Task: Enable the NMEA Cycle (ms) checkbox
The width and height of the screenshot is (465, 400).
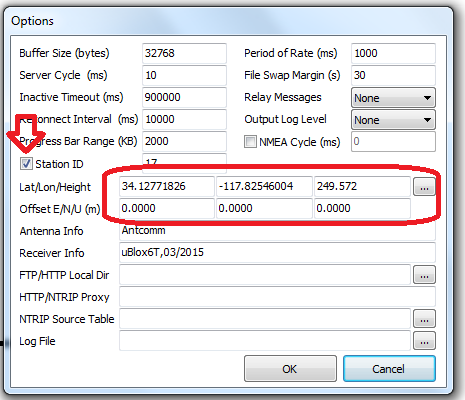Action: pos(250,141)
